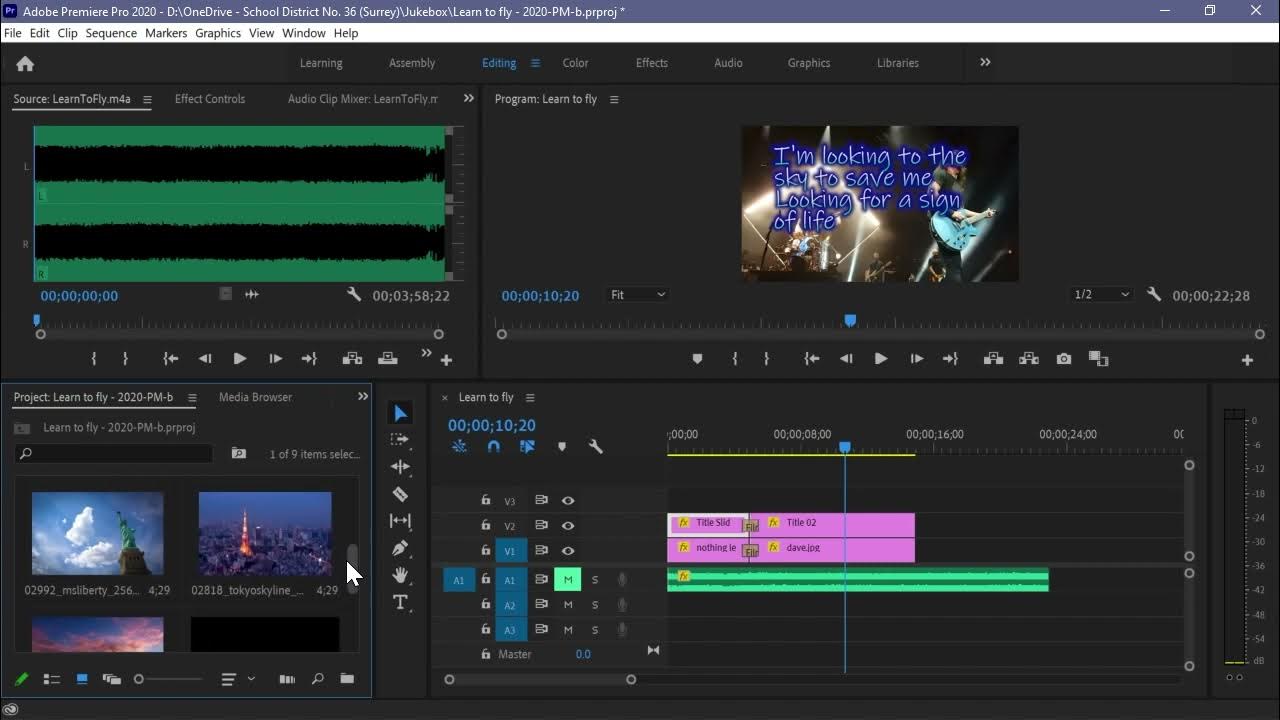Switch to Media Browser tab
Screen dimensions: 1280x720
[x=255, y=397]
